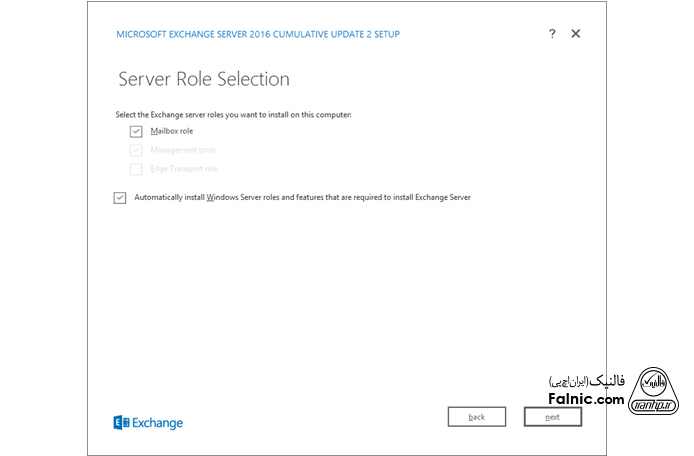This screenshot has height=456, width=694.
Task: Click the Mailbox role label text
Action: 171,131
